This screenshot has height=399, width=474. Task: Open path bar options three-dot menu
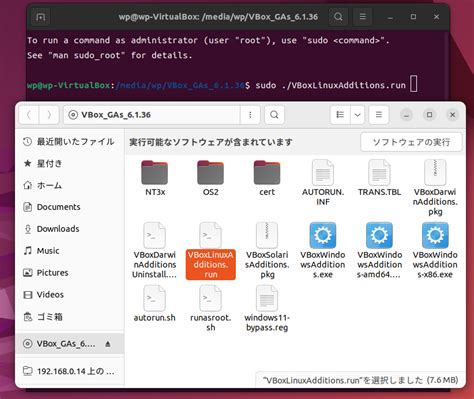[x=250, y=115]
